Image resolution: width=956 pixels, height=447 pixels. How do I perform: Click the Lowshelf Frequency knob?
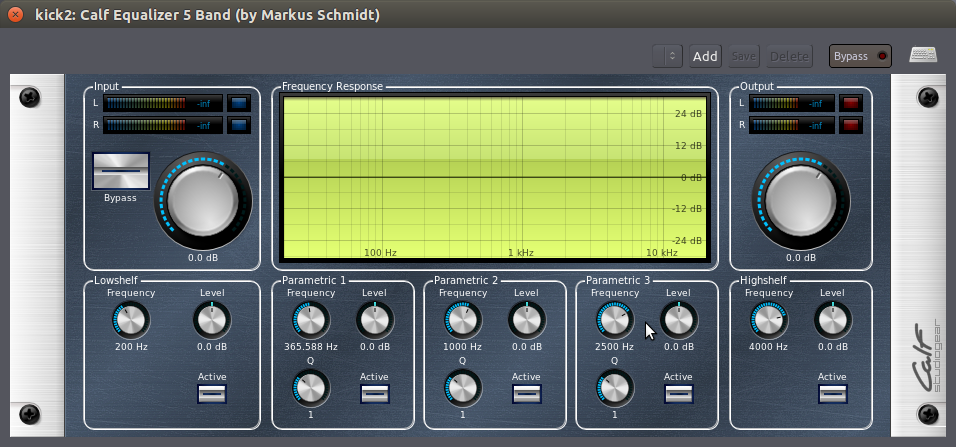130,320
